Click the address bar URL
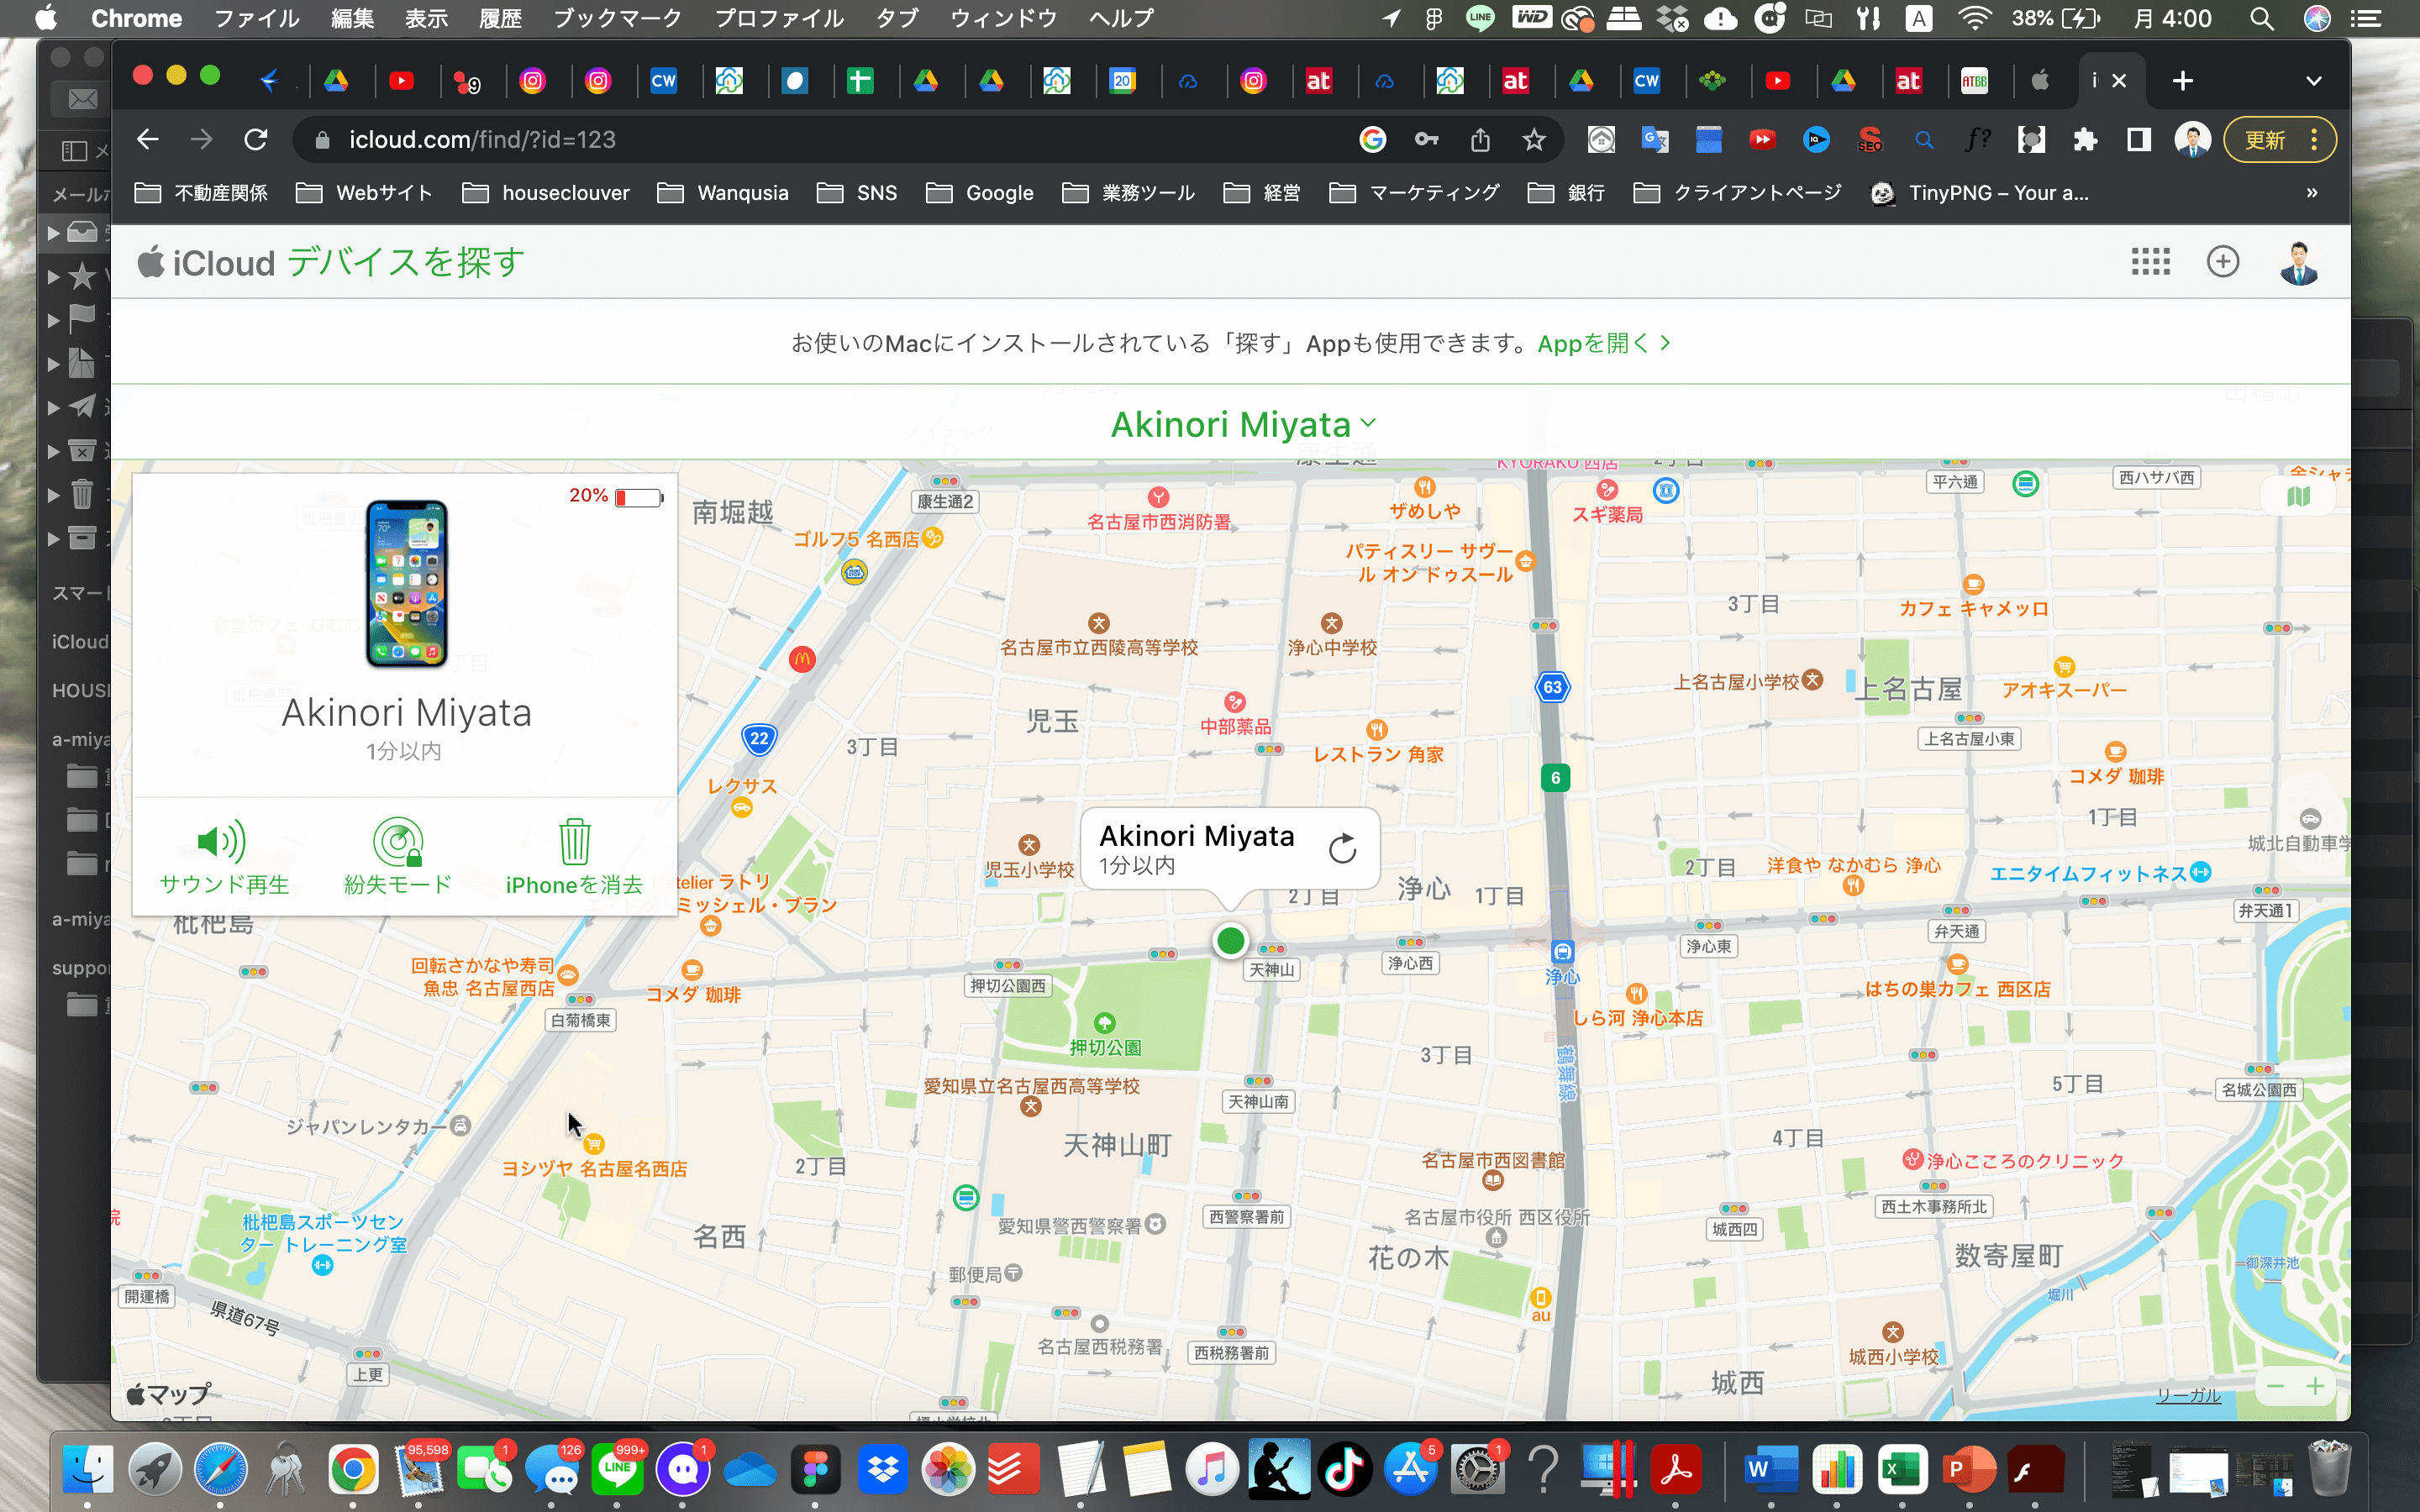Screen dimensions: 2420x1512 (x=482, y=140)
